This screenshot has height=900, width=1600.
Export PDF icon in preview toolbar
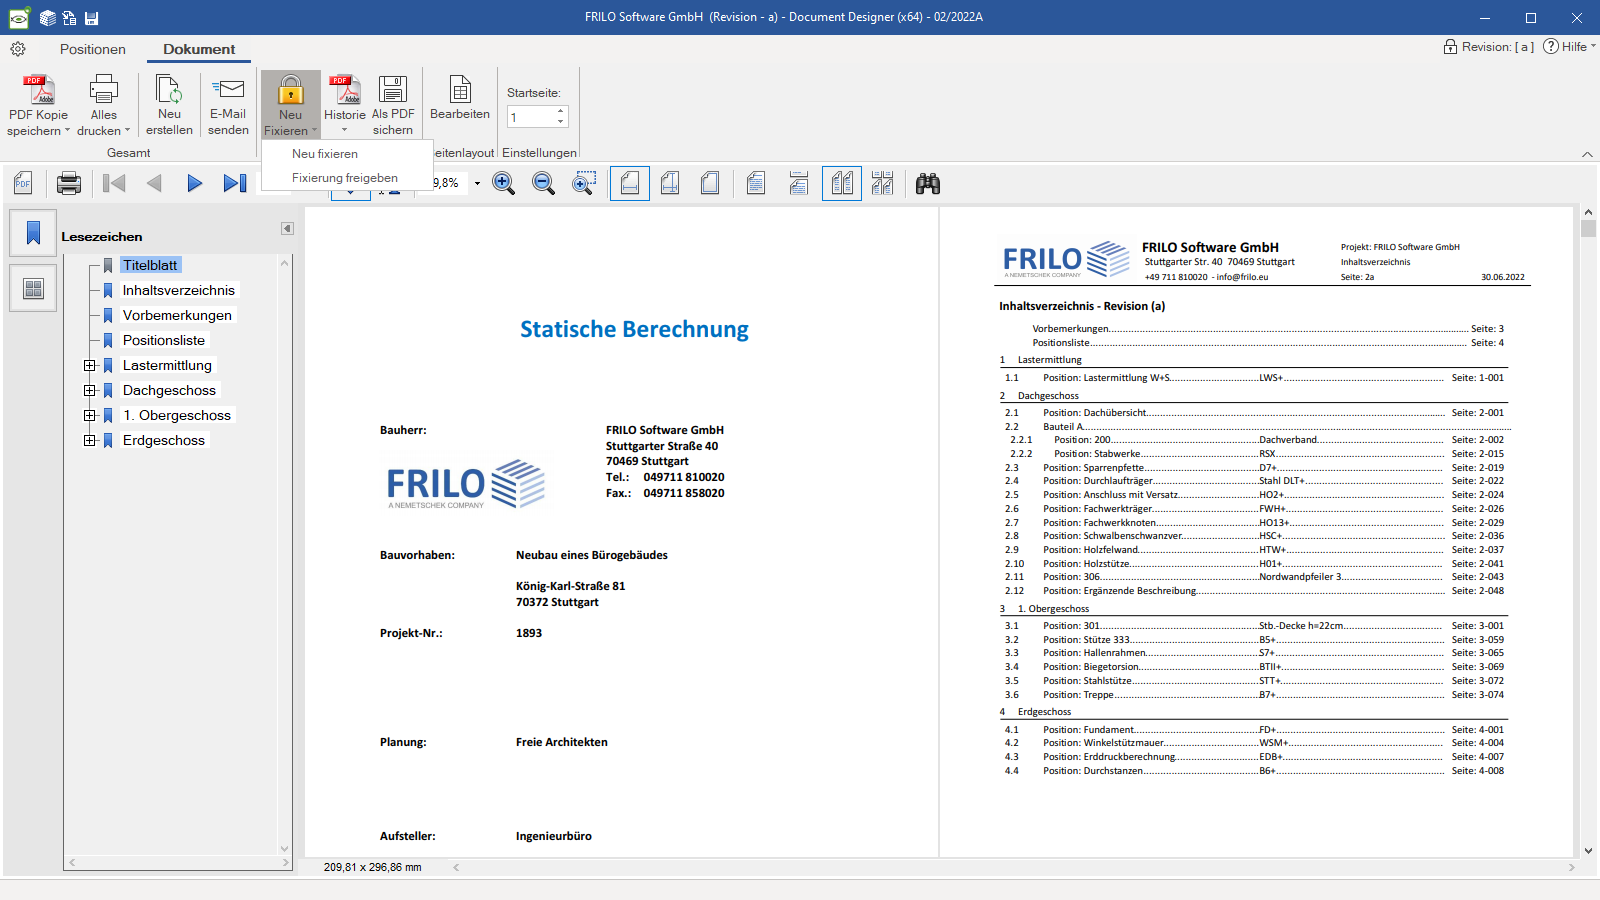tap(23, 183)
